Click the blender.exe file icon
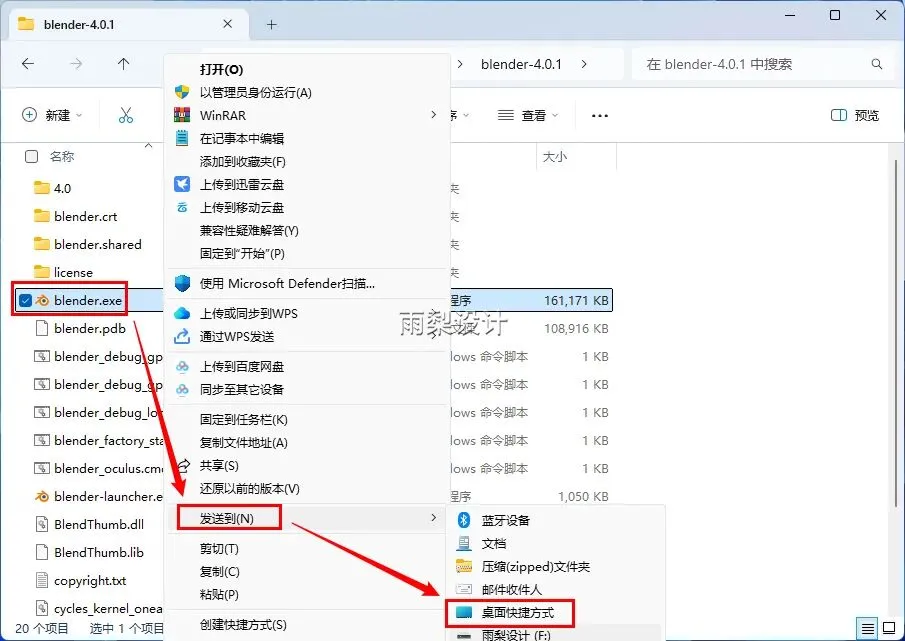Screen dimensions: 905x641 (42, 301)
